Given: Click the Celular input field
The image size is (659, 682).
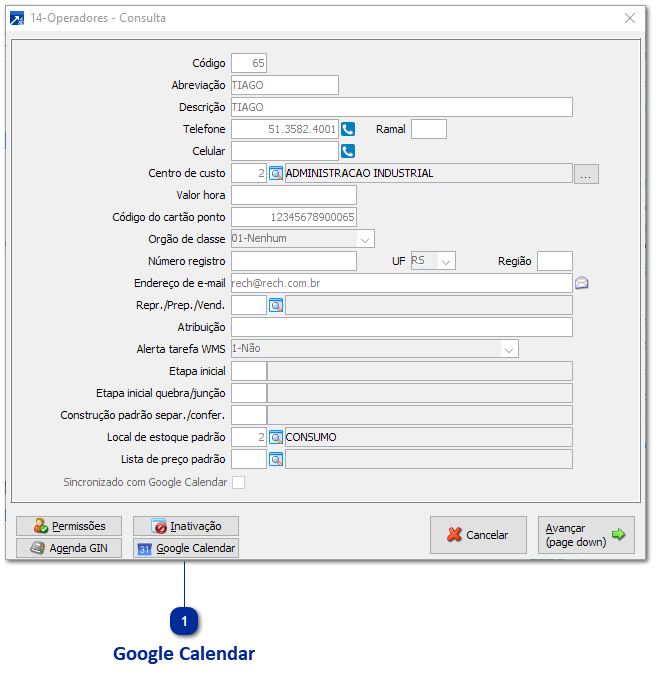Looking at the screenshot, I should click(x=285, y=151).
